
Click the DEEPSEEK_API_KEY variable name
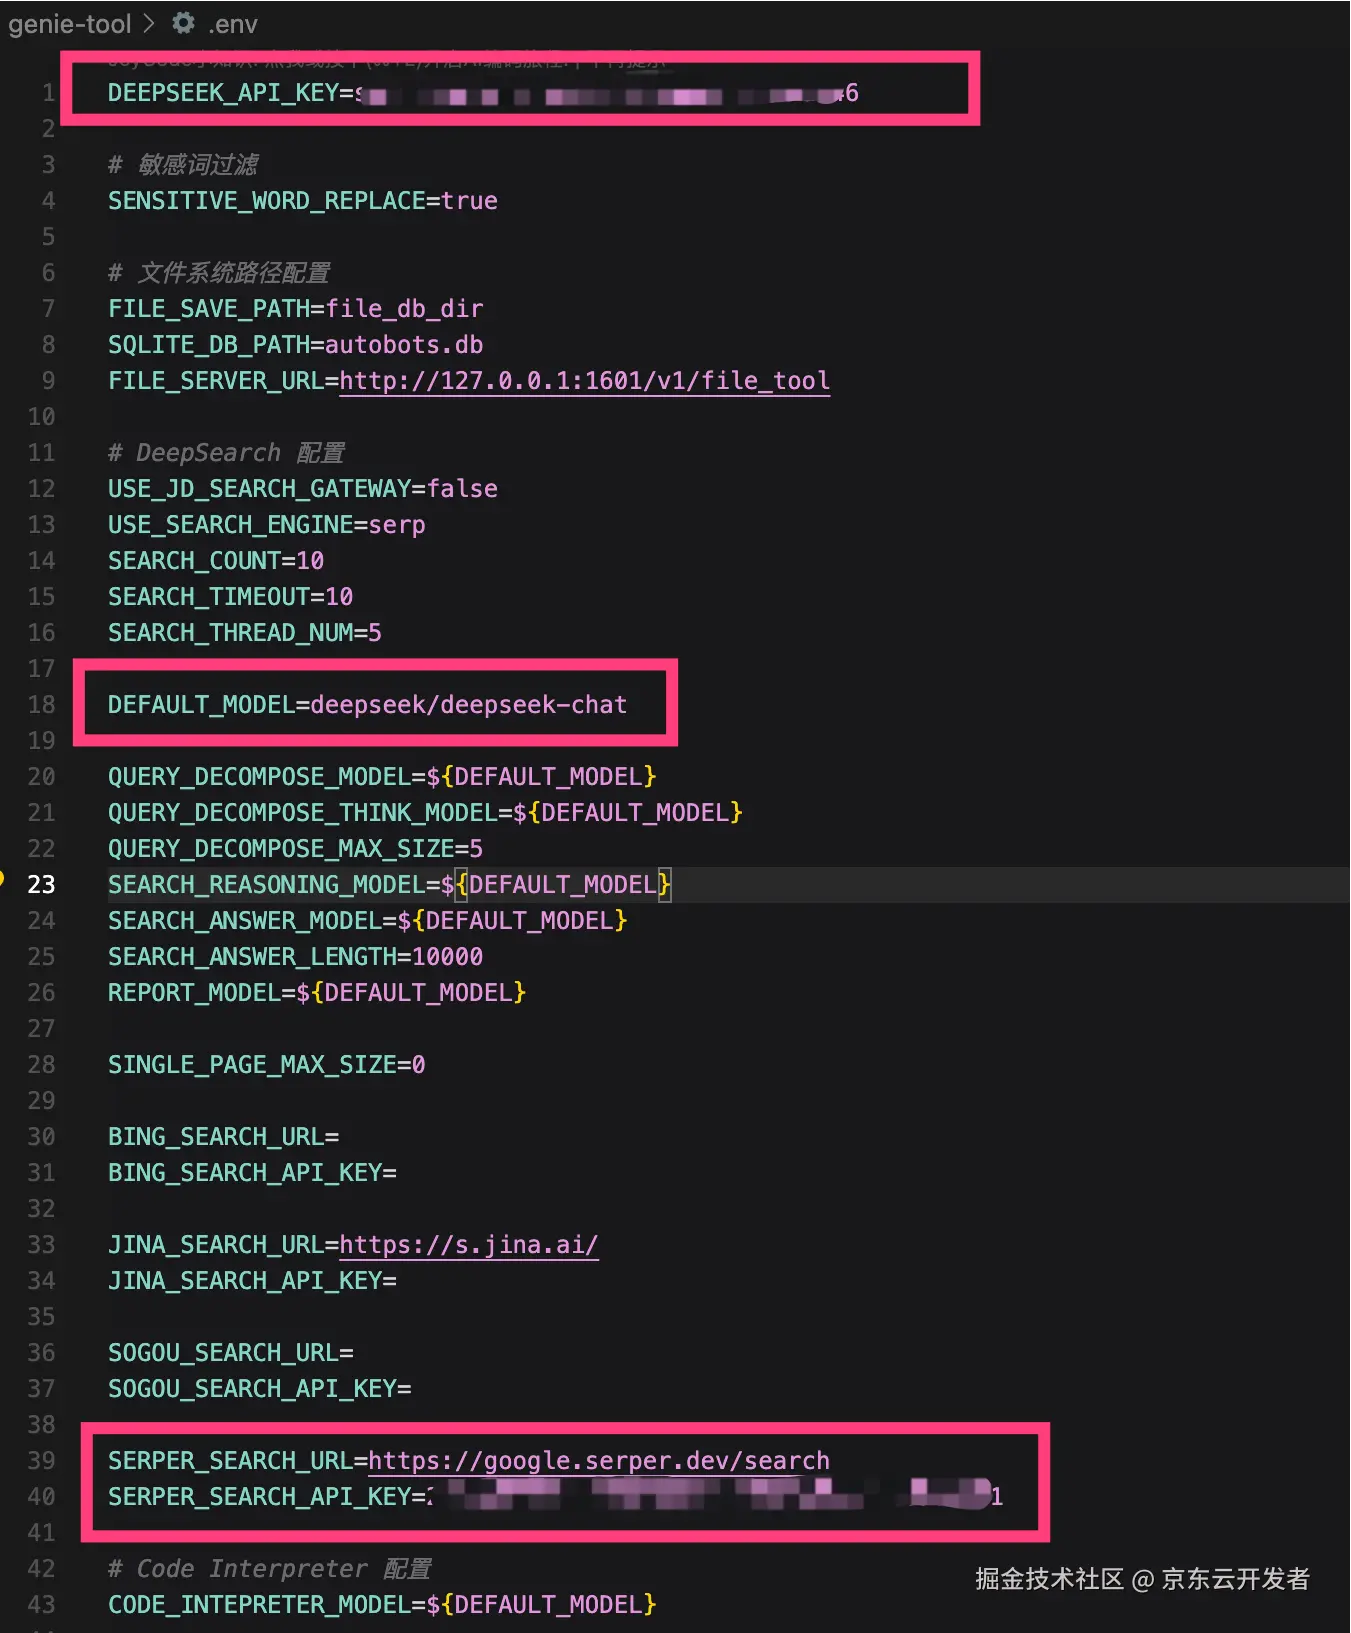click(223, 93)
